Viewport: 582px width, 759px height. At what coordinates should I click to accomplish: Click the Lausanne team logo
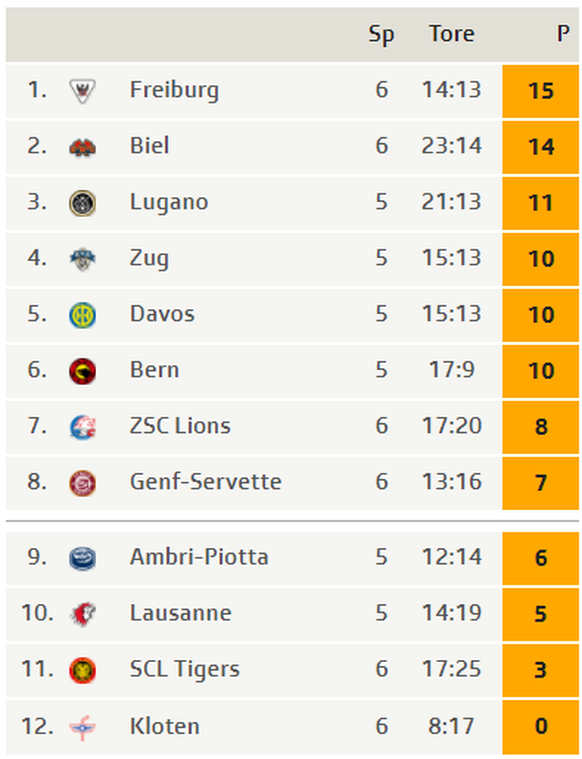[x=82, y=614]
